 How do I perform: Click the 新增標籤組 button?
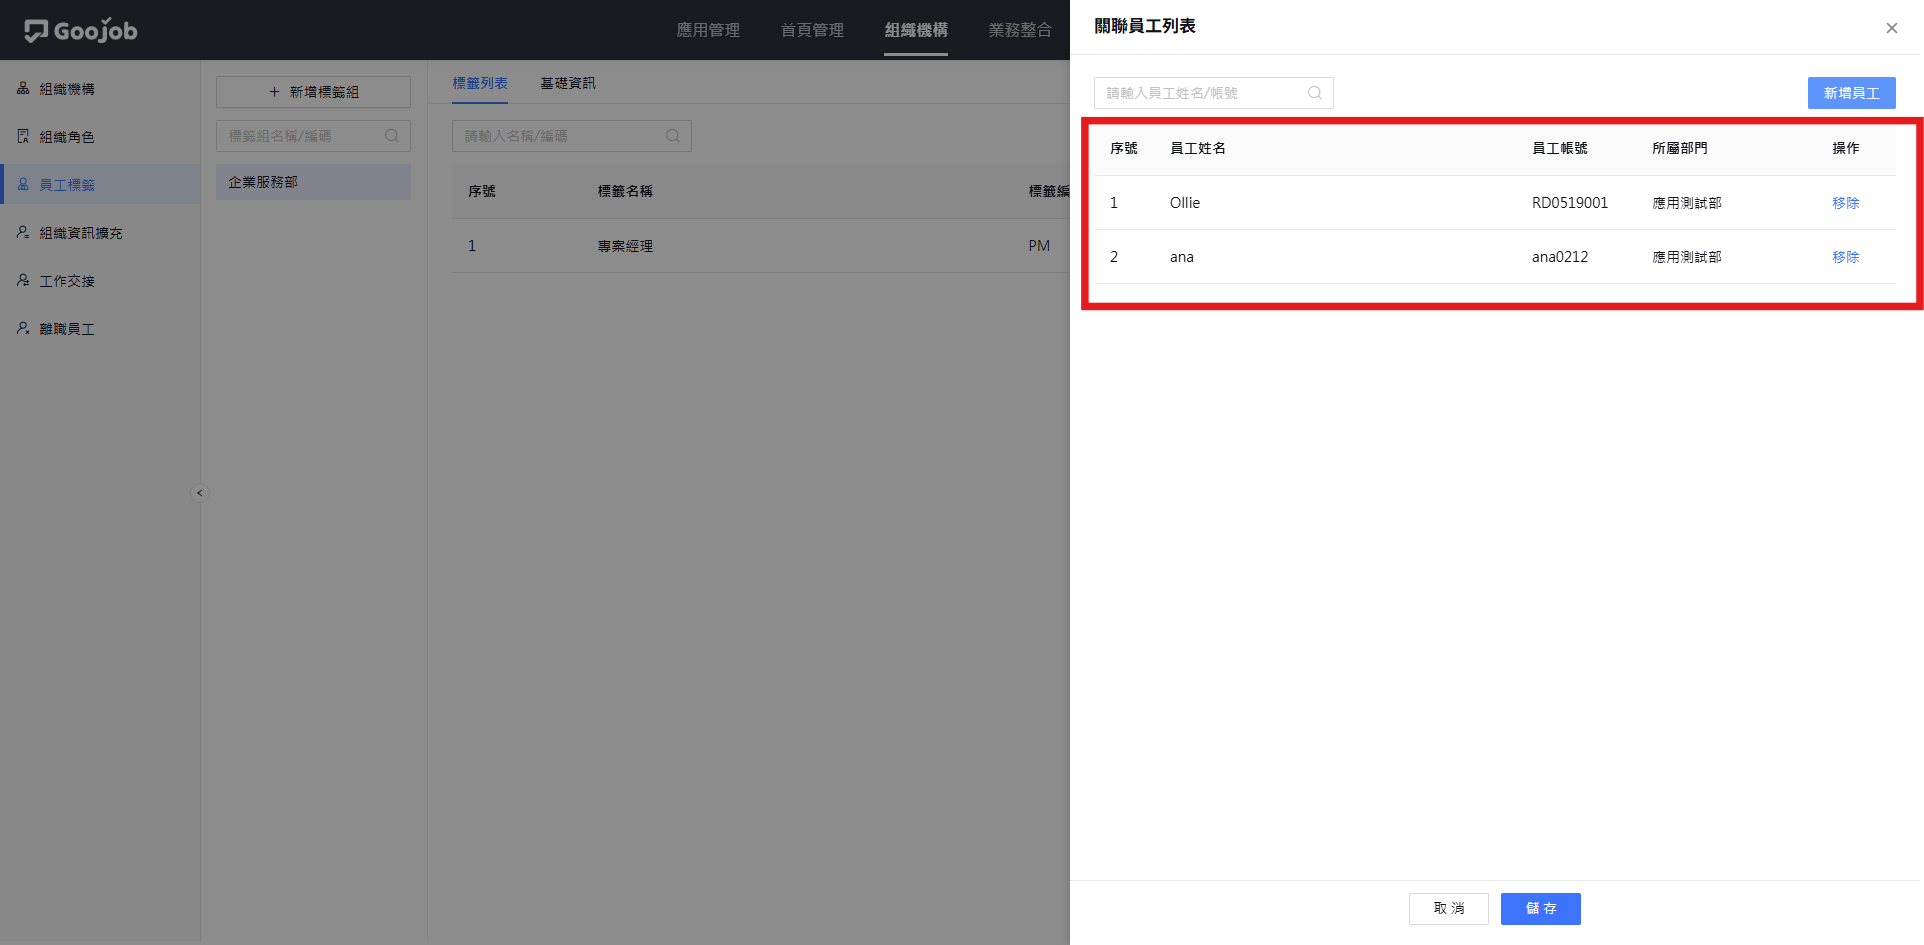pos(313,92)
